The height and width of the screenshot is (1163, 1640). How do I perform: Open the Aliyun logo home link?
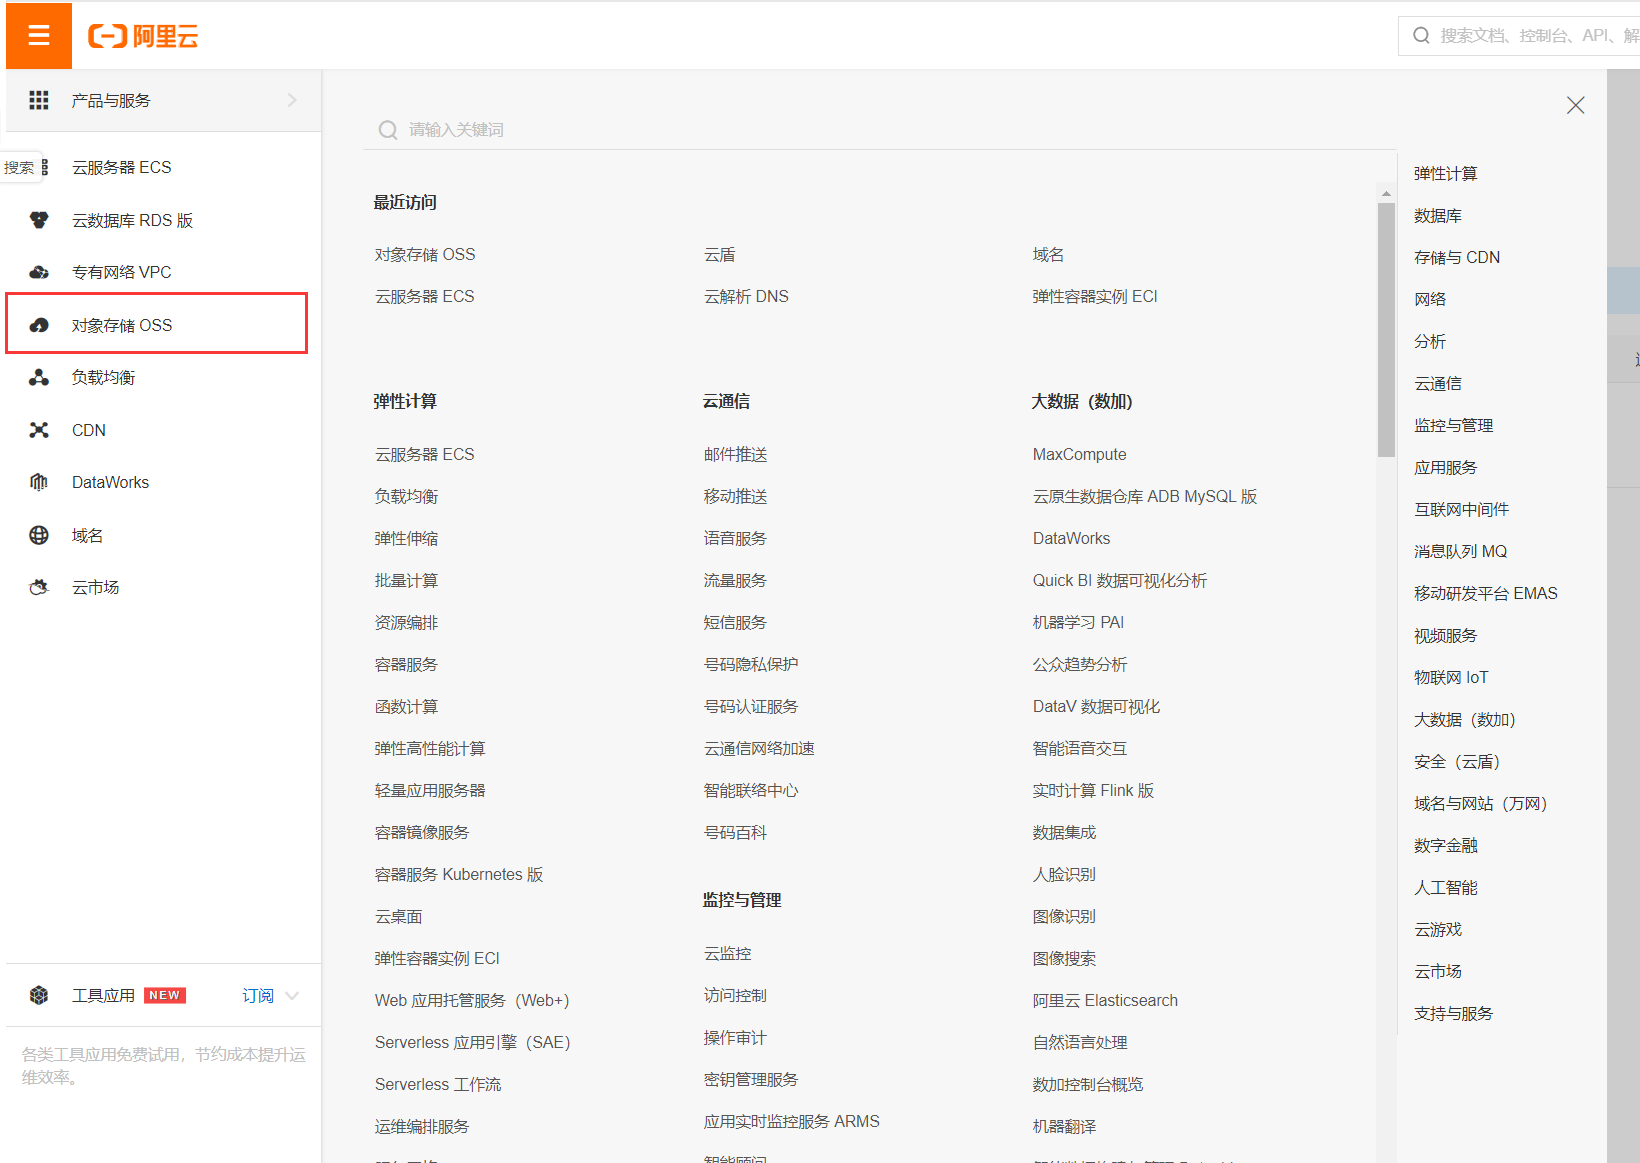pyautogui.click(x=143, y=36)
